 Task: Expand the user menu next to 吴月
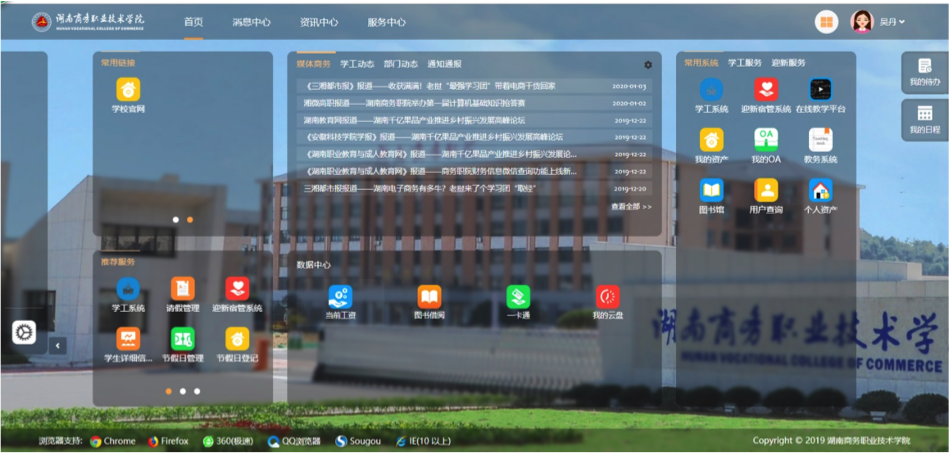(902, 22)
